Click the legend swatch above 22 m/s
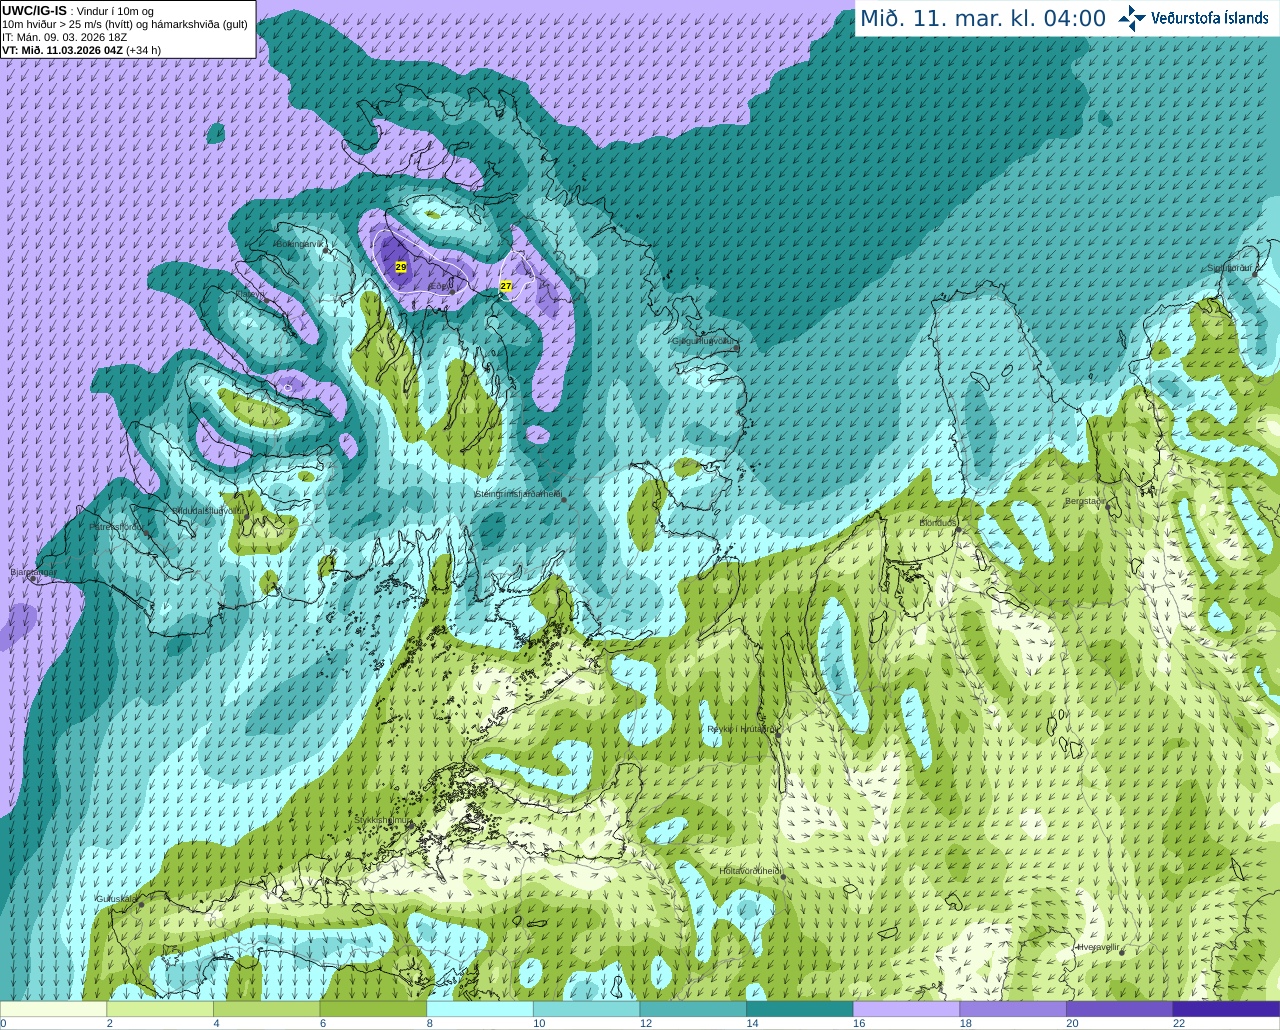The height and width of the screenshot is (1030, 1280). pyautogui.click(x=1226, y=1009)
